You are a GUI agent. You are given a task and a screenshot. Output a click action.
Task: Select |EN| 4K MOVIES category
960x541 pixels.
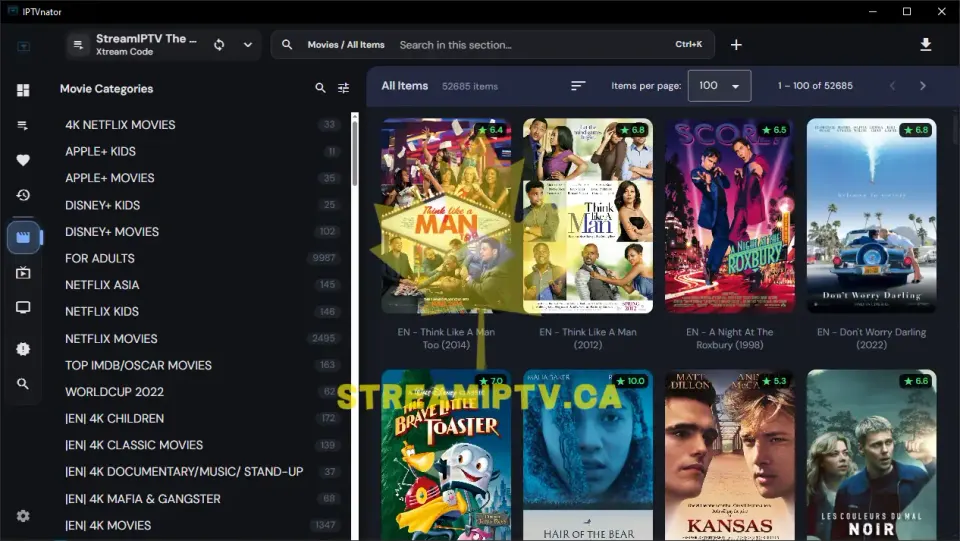[x=202, y=525]
